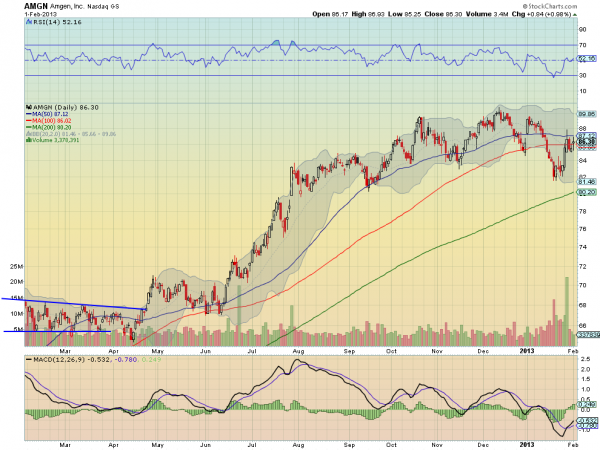Click the MACD axis label 1.5

point(585,379)
